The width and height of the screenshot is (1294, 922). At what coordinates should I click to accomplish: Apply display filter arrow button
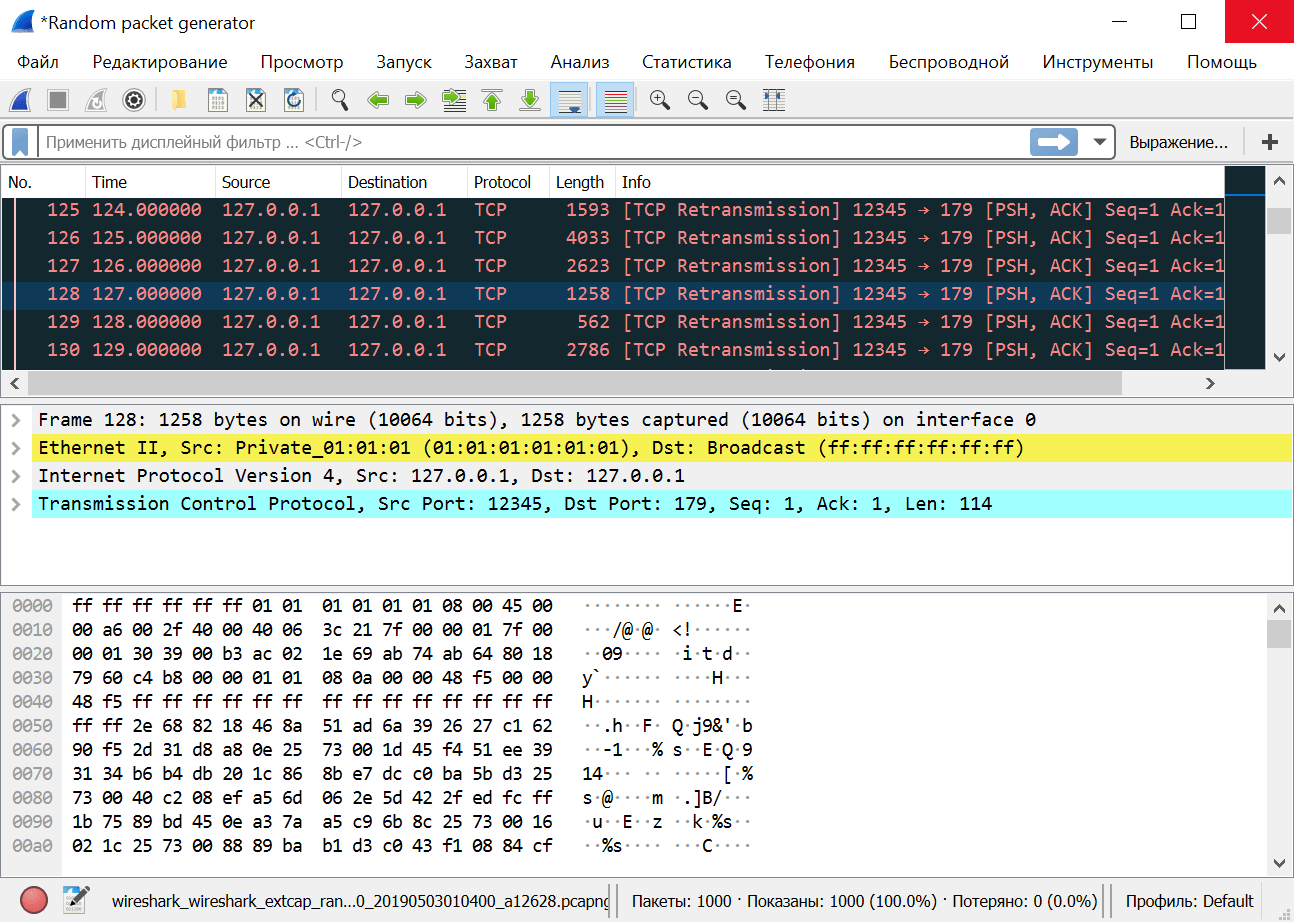(x=1054, y=142)
